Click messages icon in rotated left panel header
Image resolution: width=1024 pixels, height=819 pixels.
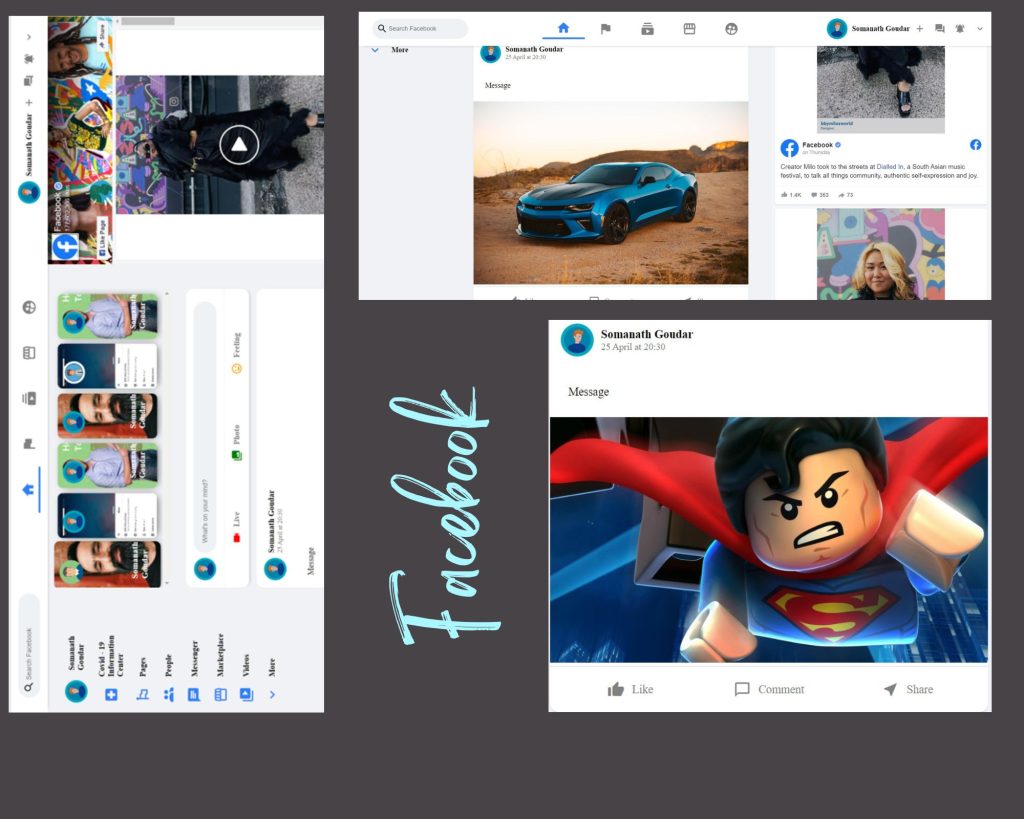click(29, 81)
